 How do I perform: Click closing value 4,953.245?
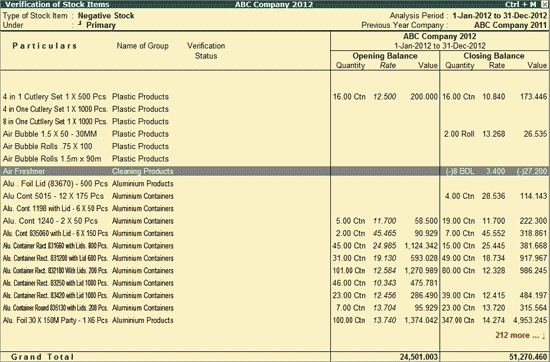(x=530, y=320)
